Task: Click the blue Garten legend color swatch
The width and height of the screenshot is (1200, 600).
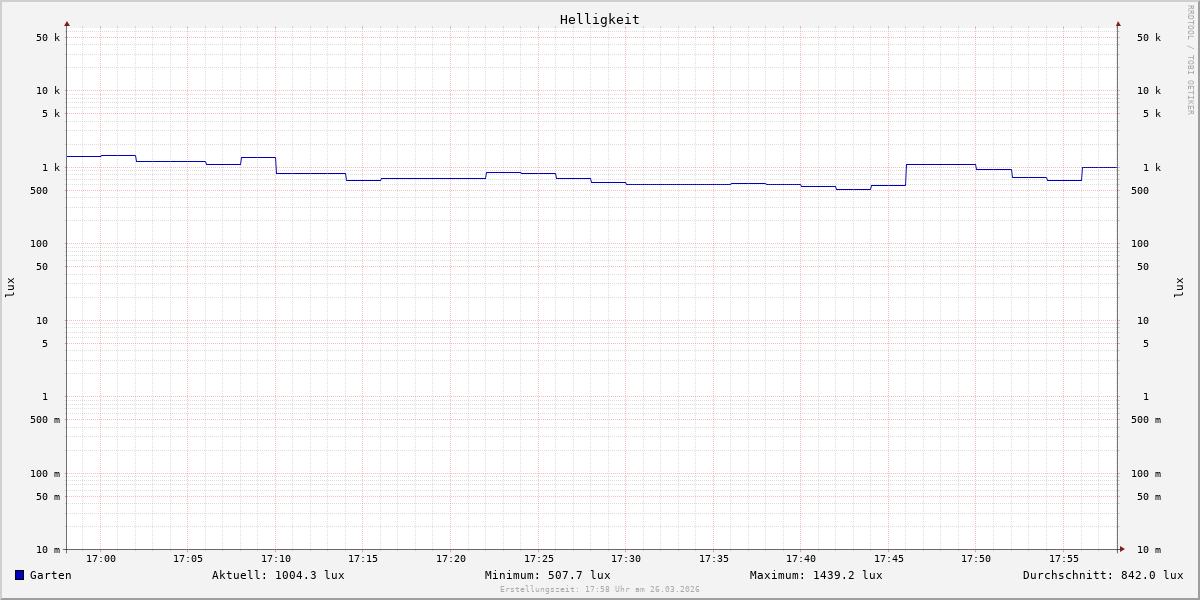Action: coord(19,575)
